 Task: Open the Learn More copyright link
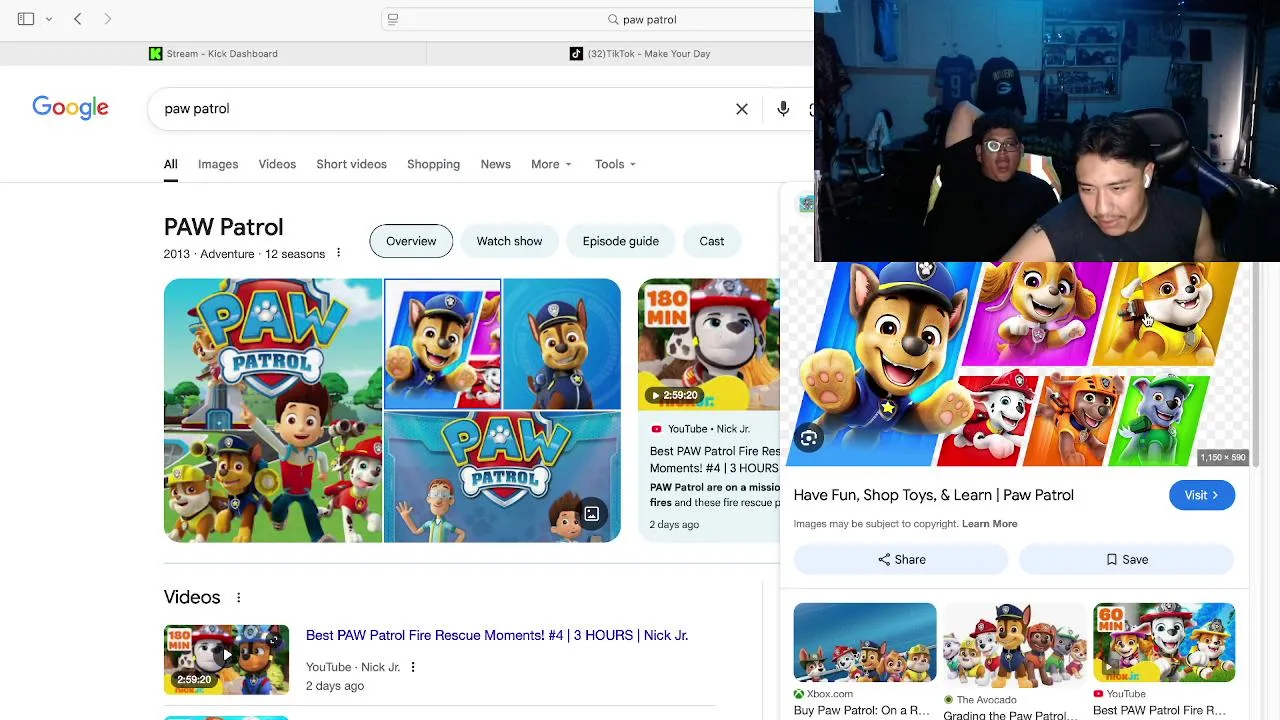click(989, 524)
